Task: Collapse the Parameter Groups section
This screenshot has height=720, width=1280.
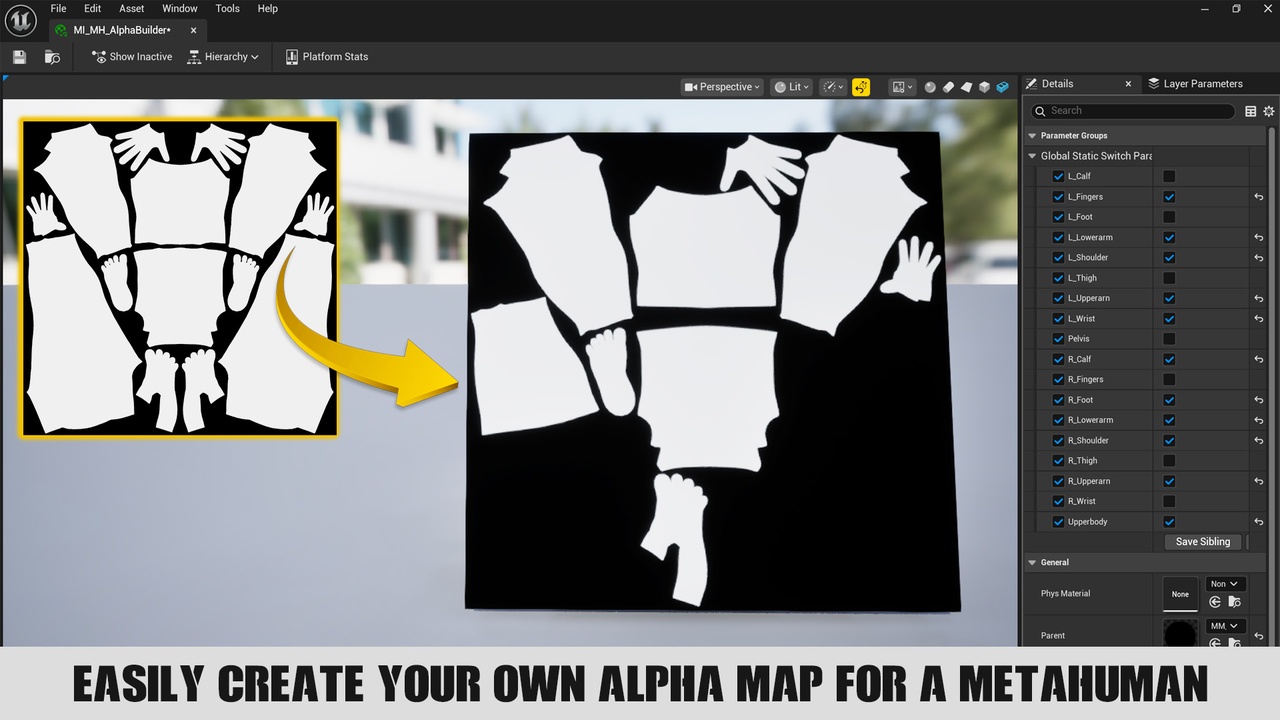Action: [x=1033, y=136]
